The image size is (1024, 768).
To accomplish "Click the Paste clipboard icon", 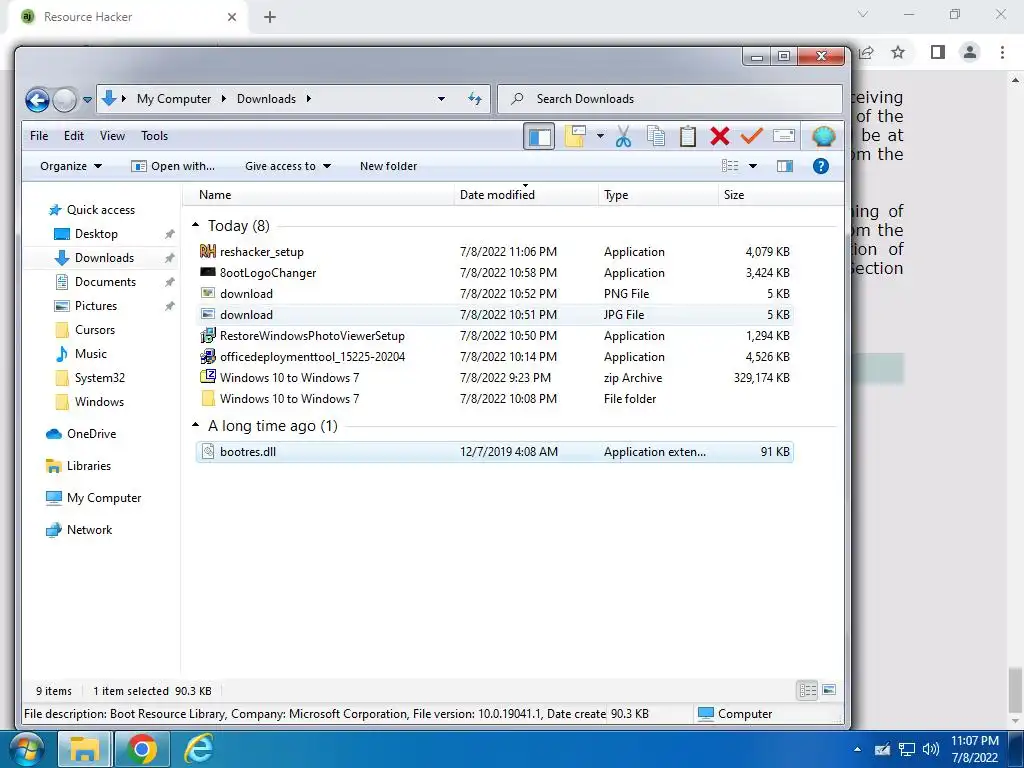I will click(x=688, y=136).
